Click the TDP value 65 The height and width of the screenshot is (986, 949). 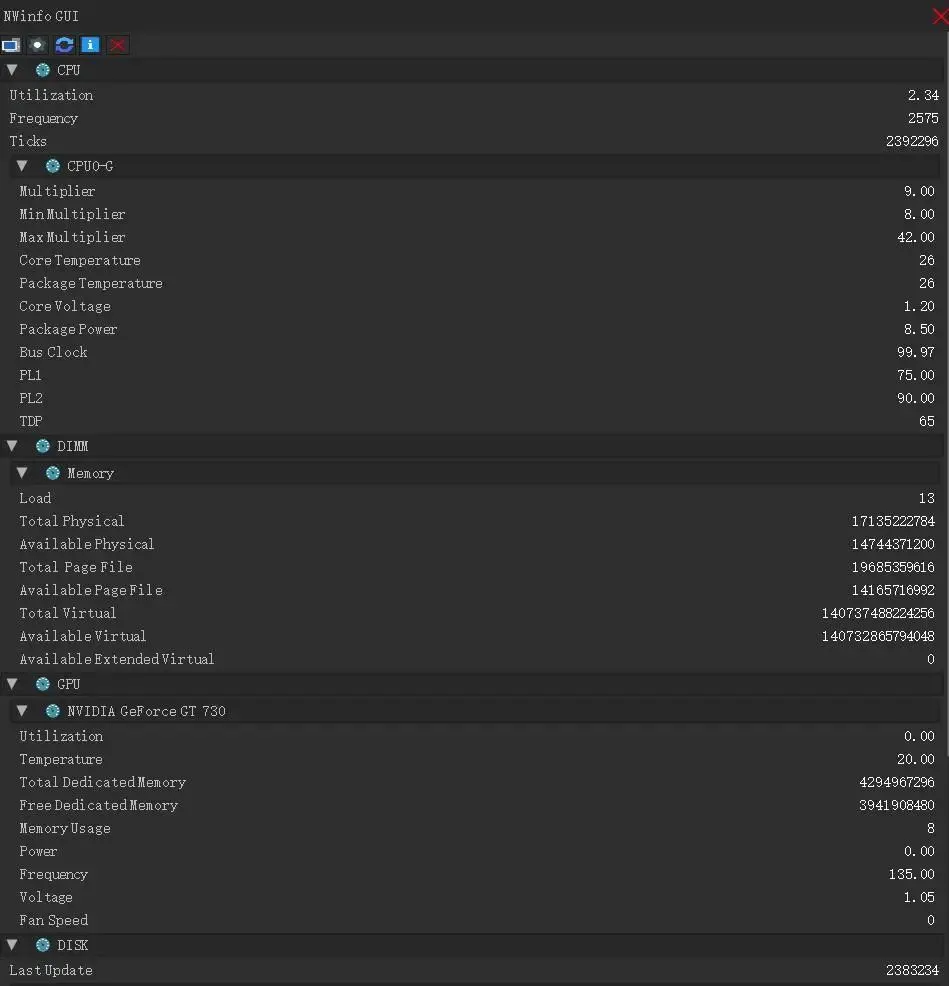(926, 421)
